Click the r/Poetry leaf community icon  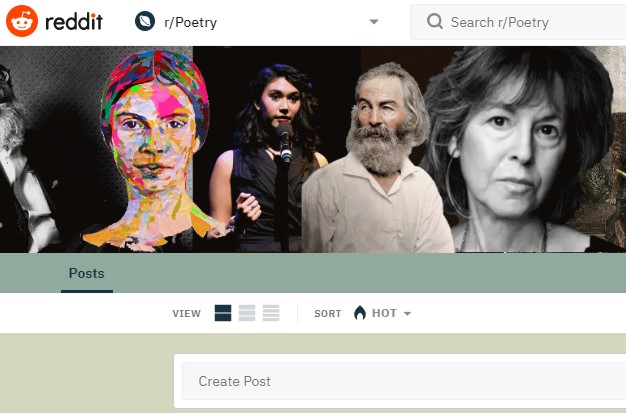145,21
